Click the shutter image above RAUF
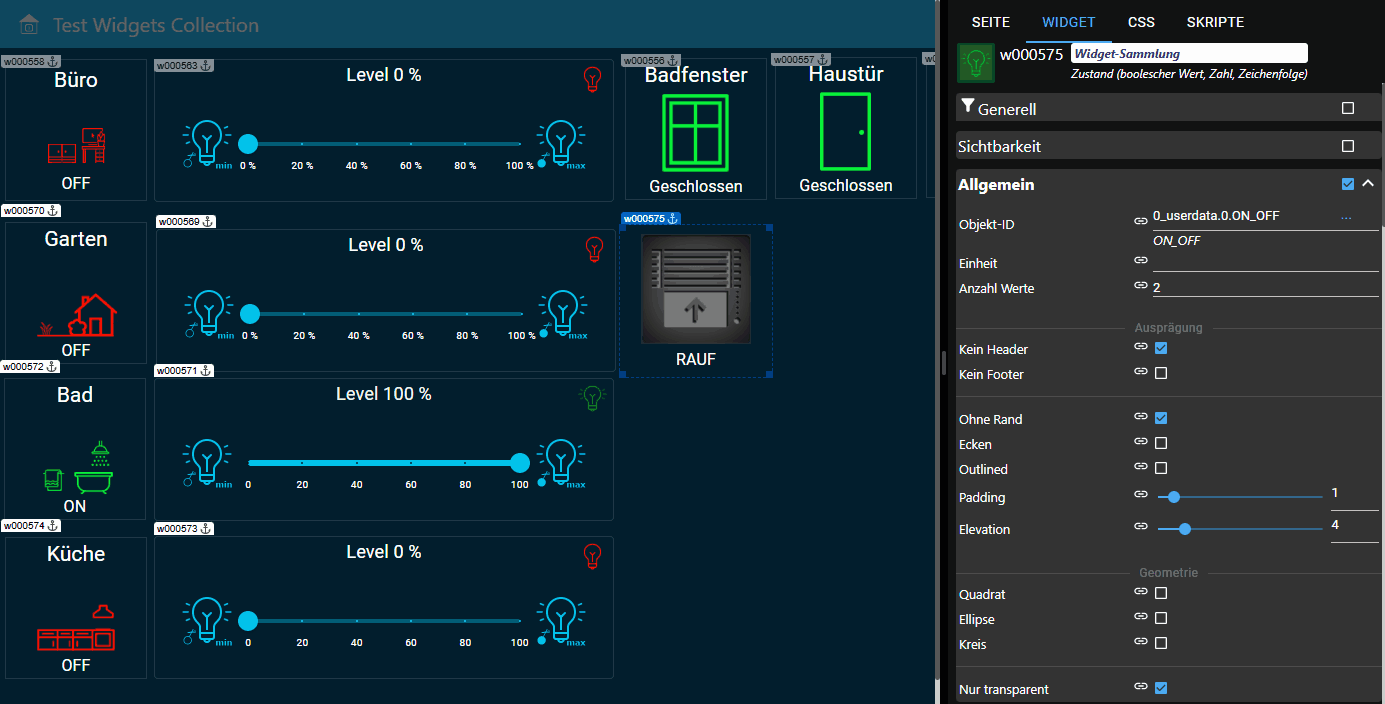 tap(696, 289)
